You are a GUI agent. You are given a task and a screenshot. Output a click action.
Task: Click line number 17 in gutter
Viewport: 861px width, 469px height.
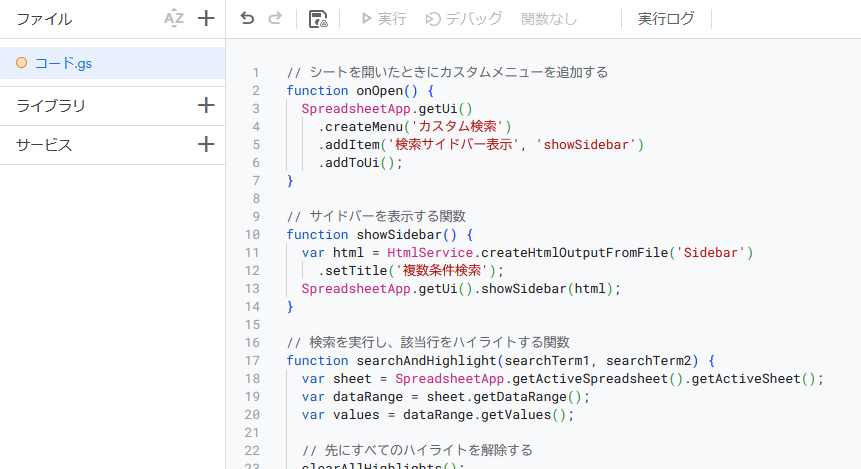pyautogui.click(x=252, y=361)
